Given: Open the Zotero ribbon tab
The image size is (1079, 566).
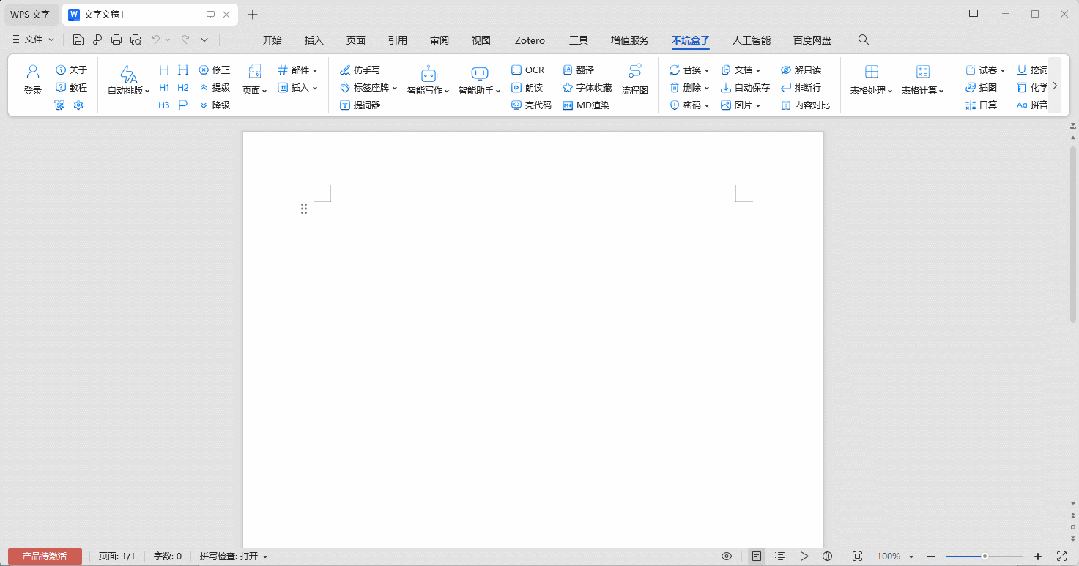Looking at the screenshot, I should coord(530,41).
